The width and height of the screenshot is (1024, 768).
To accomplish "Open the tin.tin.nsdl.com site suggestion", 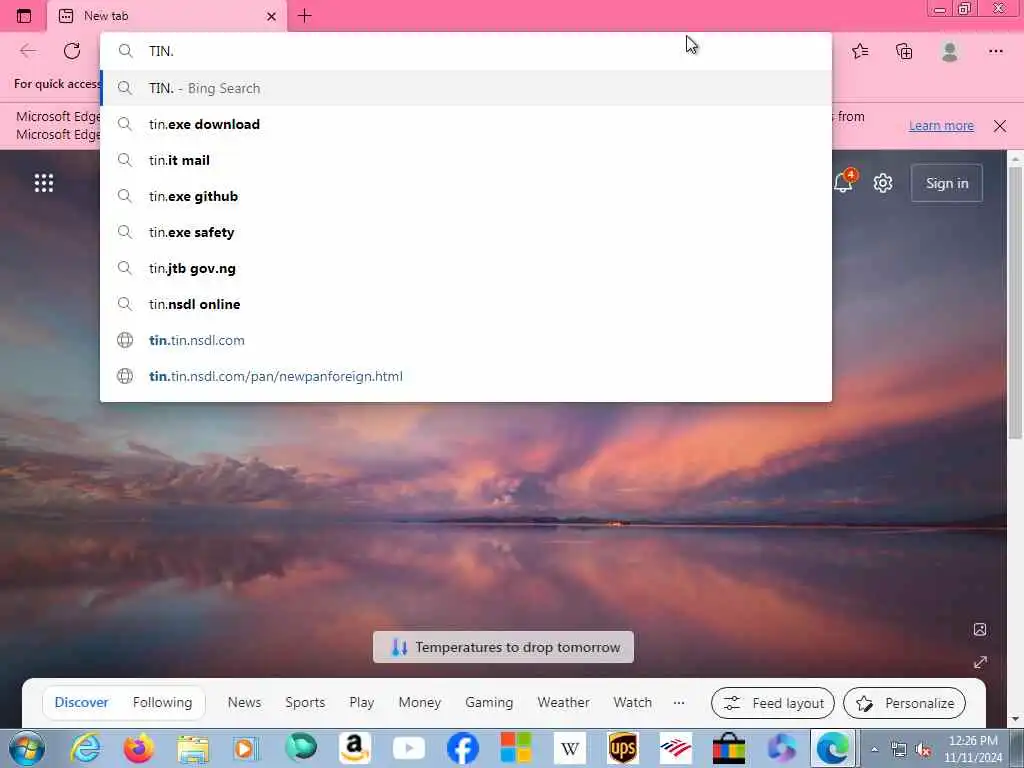I will point(466,340).
